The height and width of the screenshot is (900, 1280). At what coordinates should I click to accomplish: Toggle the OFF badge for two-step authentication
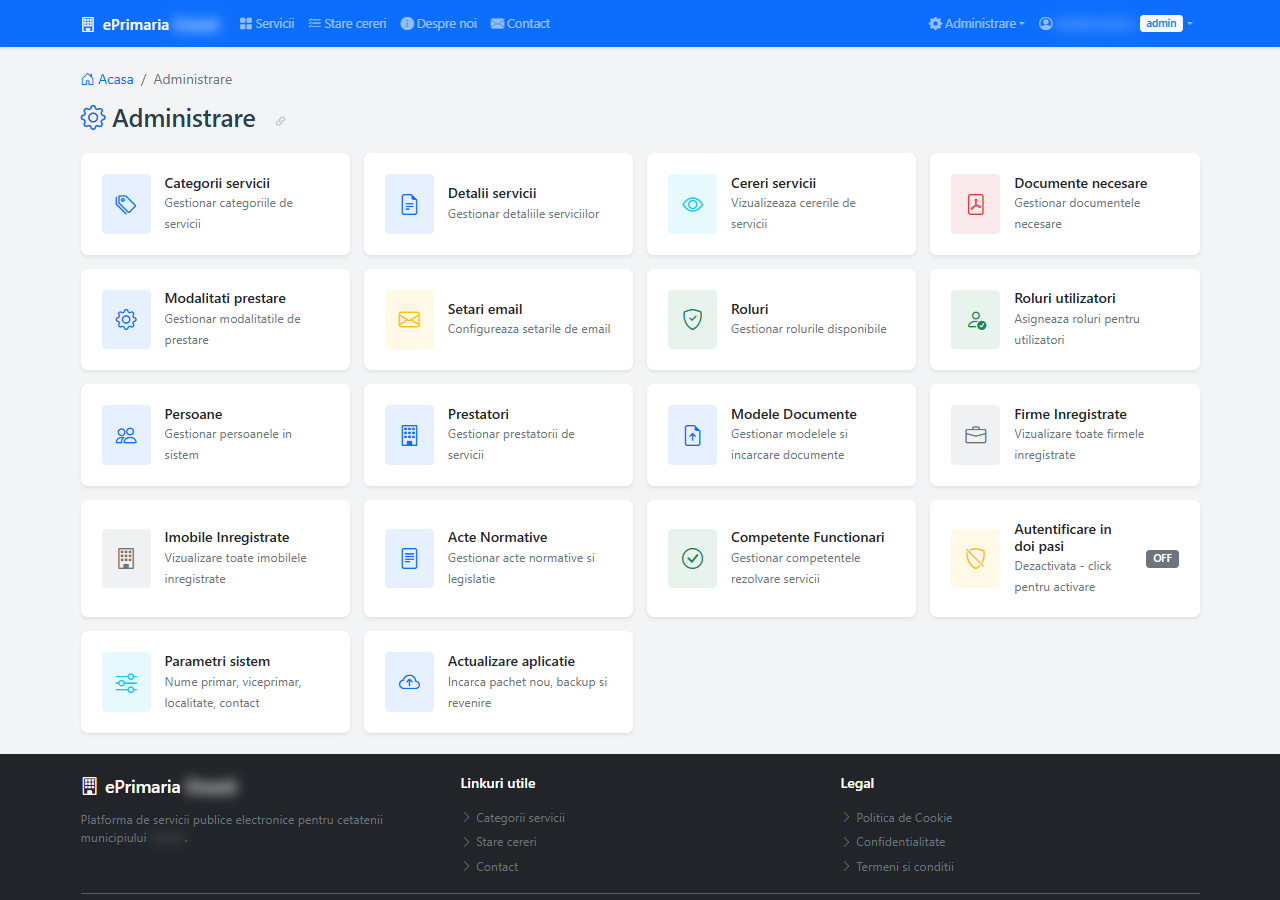[x=1162, y=558]
